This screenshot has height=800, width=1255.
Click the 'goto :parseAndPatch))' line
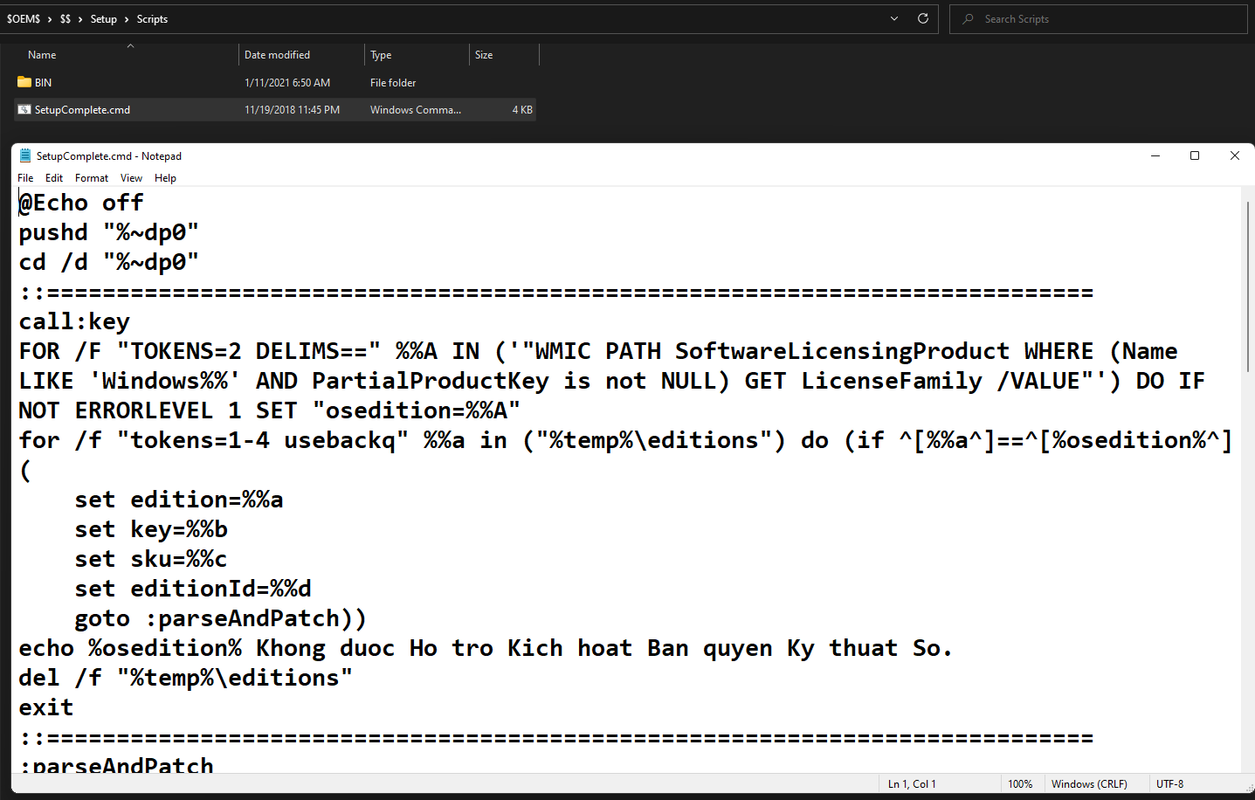pos(220,618)
